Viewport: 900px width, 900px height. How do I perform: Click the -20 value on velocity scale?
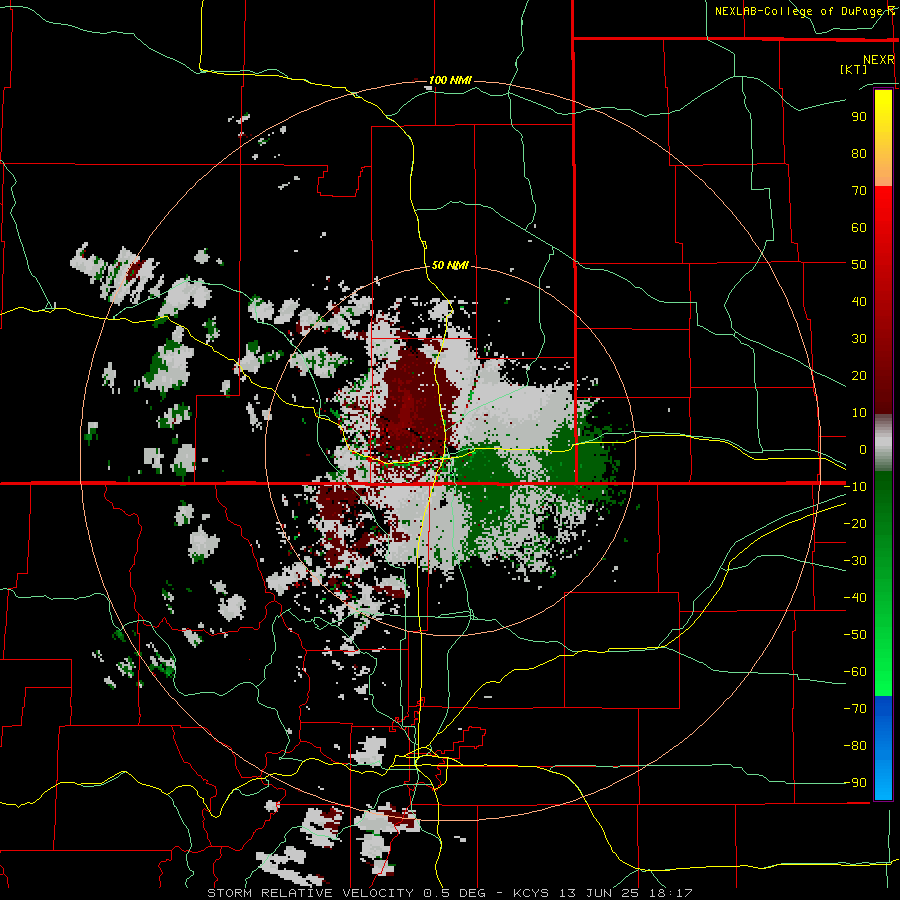pos(855,524)
